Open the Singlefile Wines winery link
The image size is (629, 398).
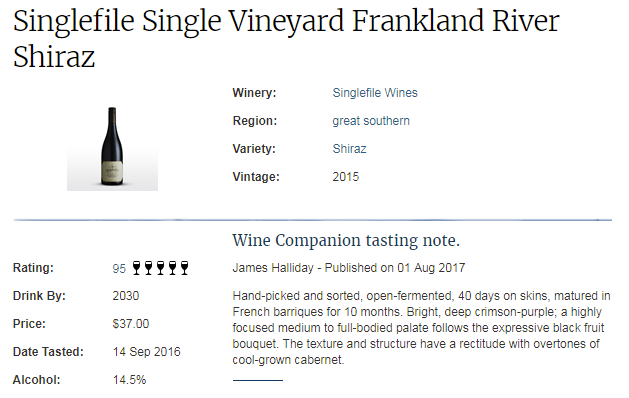click(x=375, y=93)
